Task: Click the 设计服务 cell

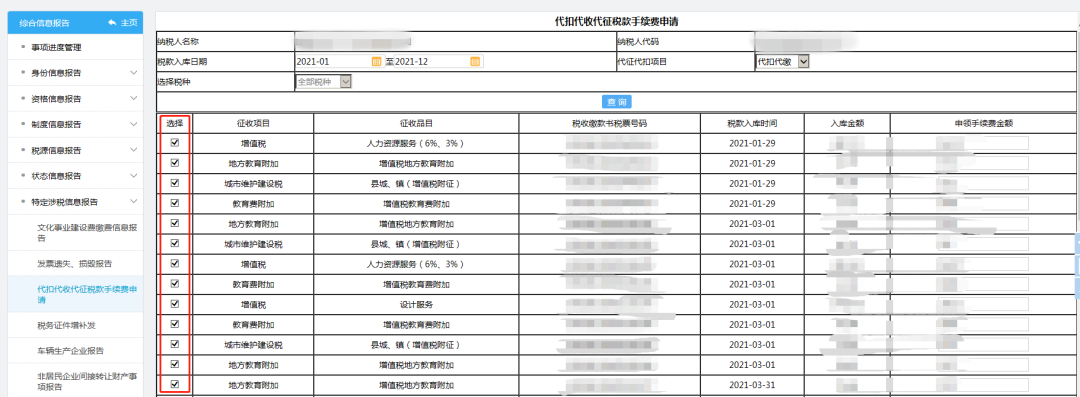Action: point(416,304)
